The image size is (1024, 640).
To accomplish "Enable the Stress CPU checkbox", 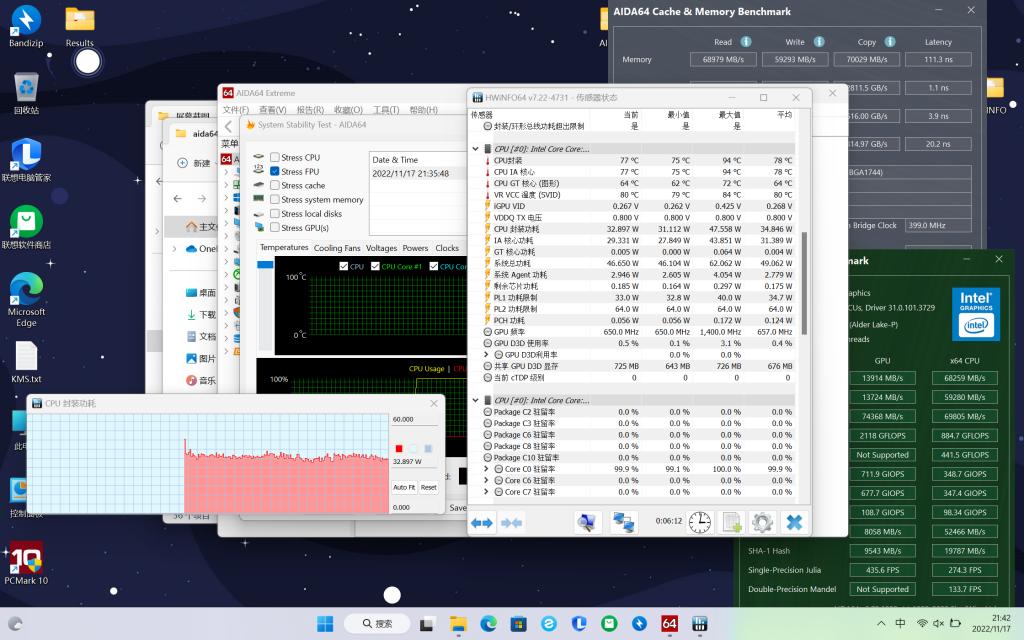I will pyautogui.click(x=275, y=158).
